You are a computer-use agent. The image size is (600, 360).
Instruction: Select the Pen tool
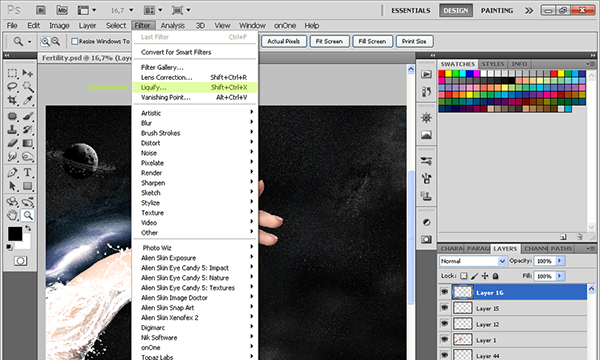point(12,172)
